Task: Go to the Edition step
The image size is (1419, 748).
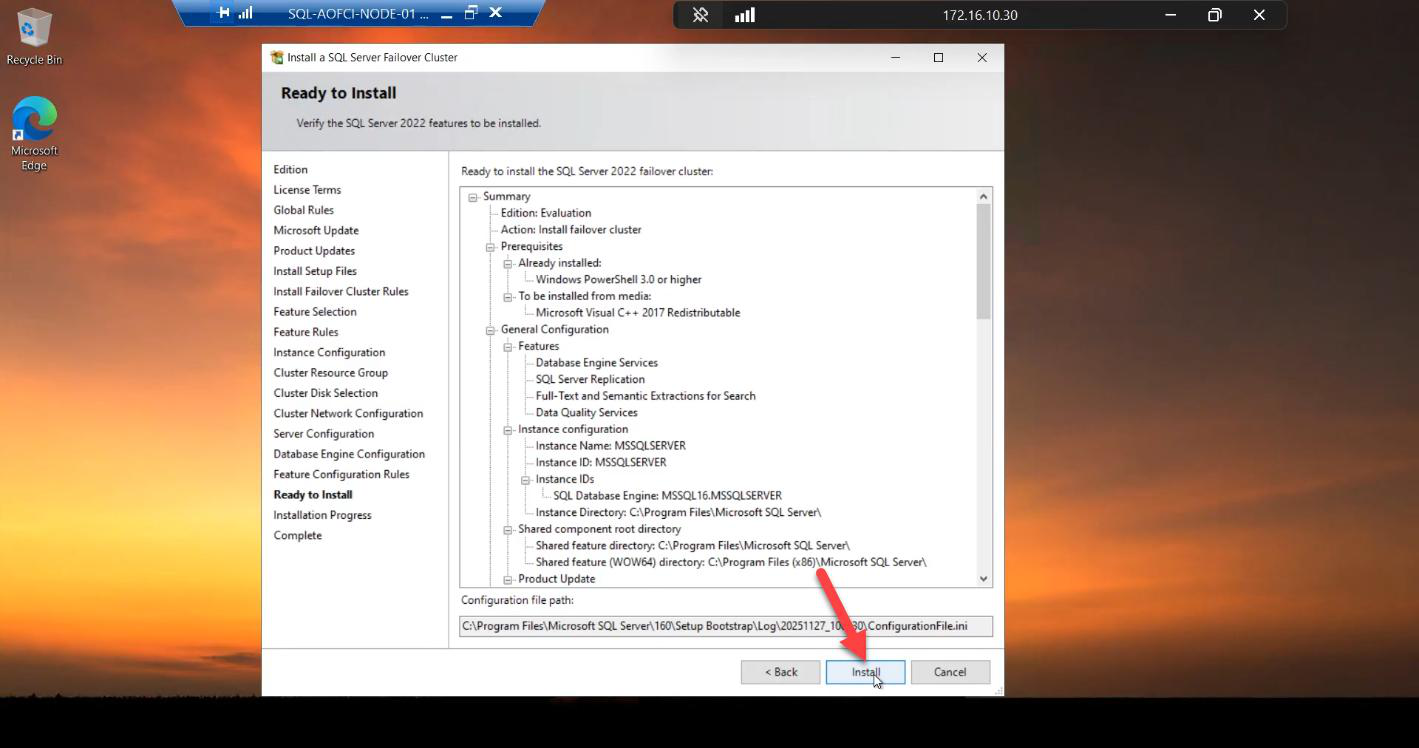Action: point(291,170)
